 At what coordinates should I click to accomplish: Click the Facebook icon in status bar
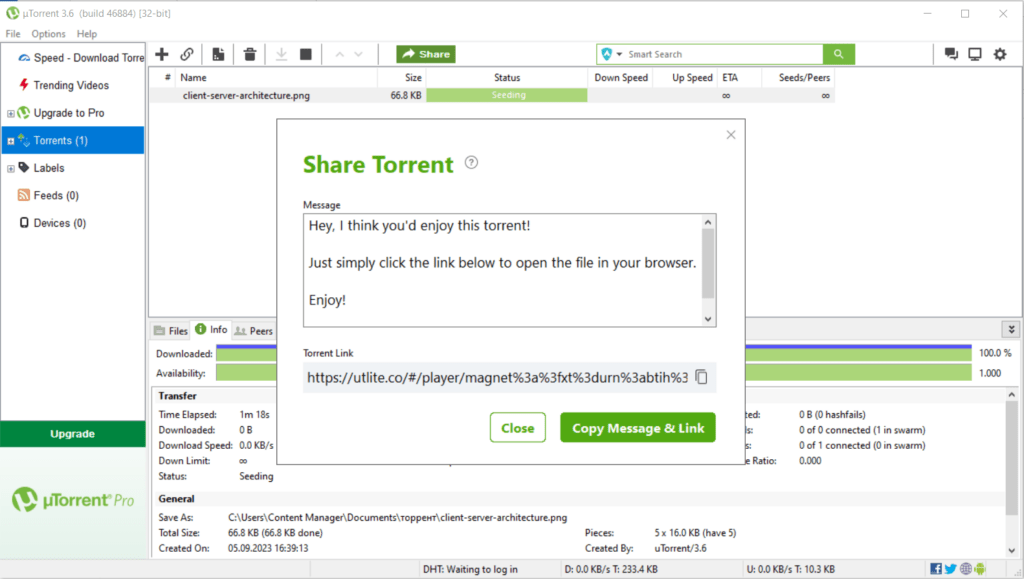935,569
